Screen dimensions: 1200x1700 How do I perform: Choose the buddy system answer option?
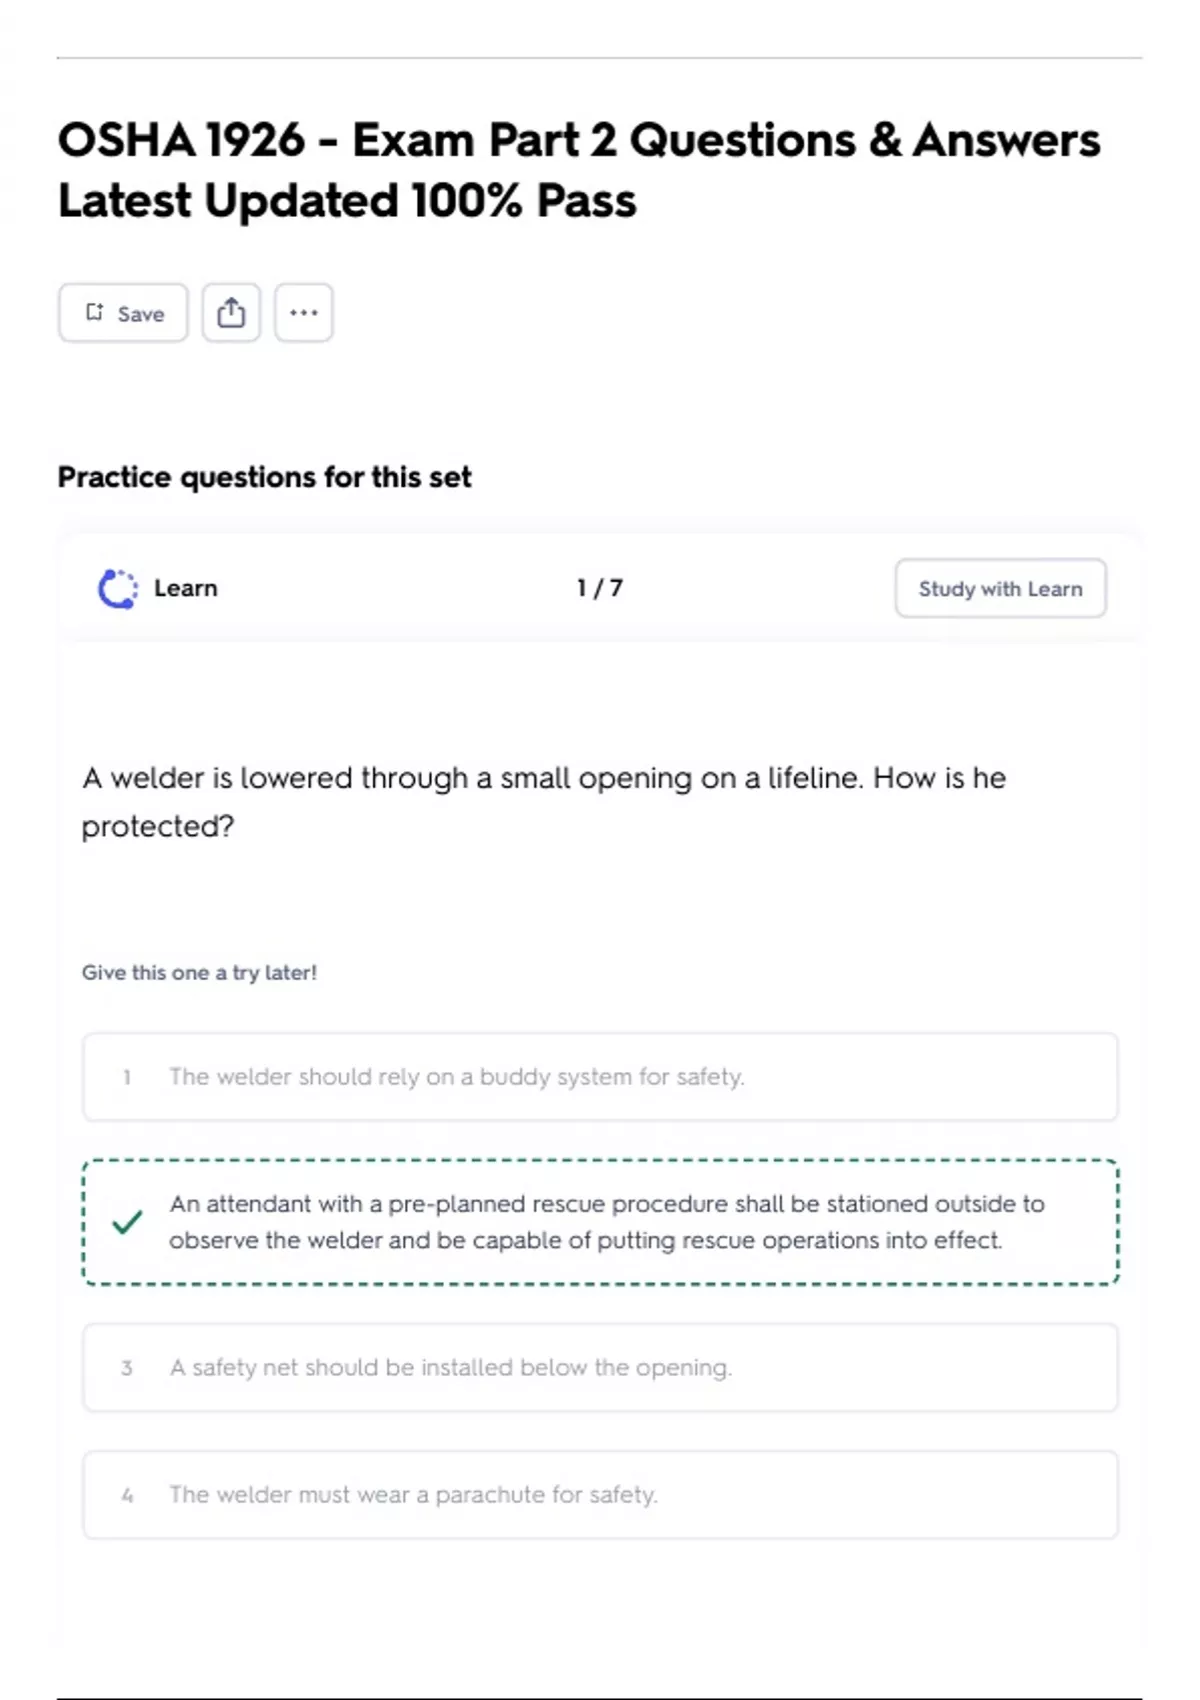pos(600,1077)
